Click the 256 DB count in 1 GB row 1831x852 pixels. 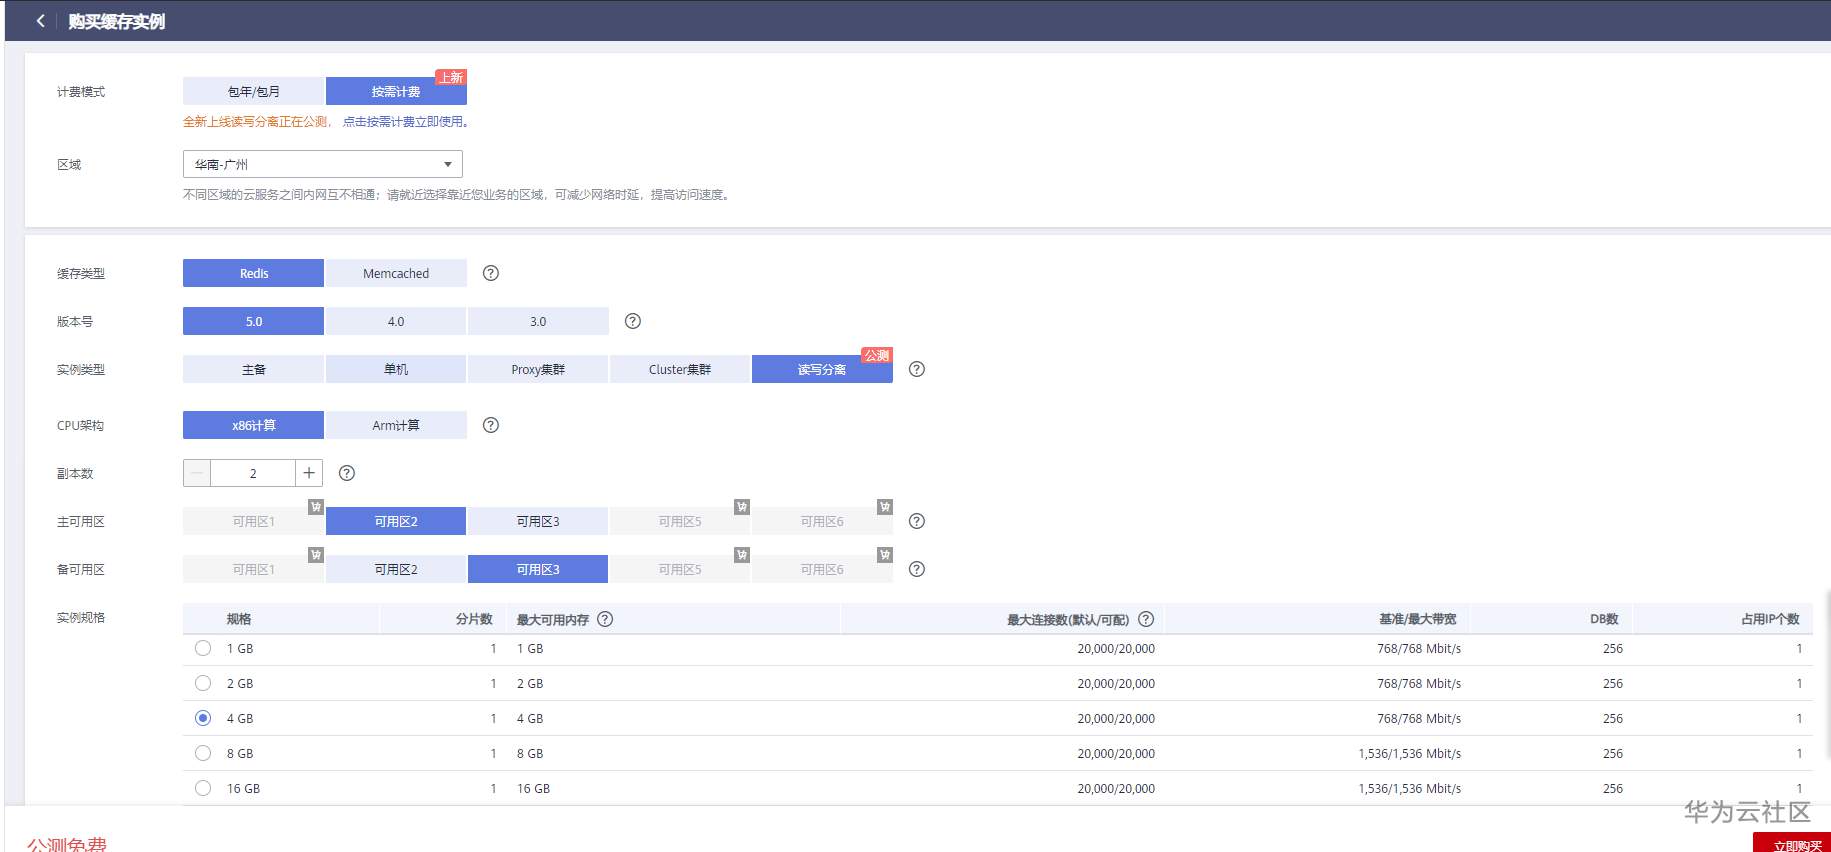(1613, 648)
